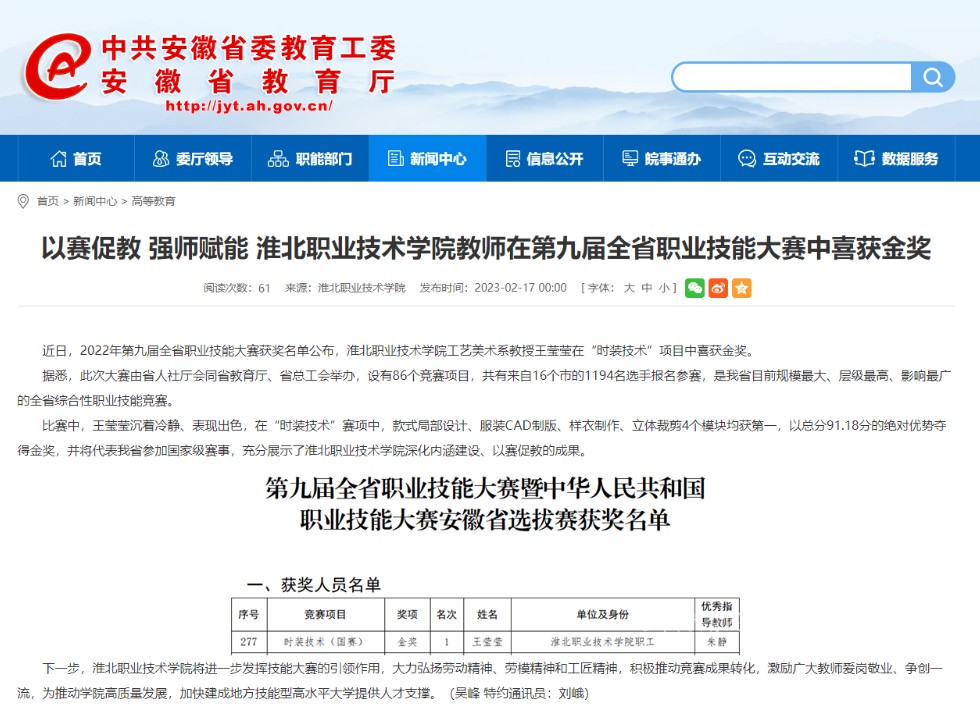Go to 首页 in the navigation bar
Image resolution: width=980 pixels, height=722 pixels.
pos(76,159)
